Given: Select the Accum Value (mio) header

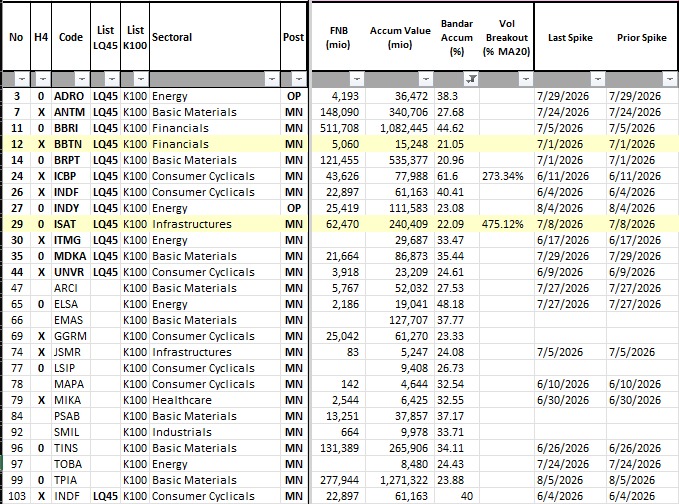Looking at the screenshot, I should pyautogui.click(x=400, y=37).
